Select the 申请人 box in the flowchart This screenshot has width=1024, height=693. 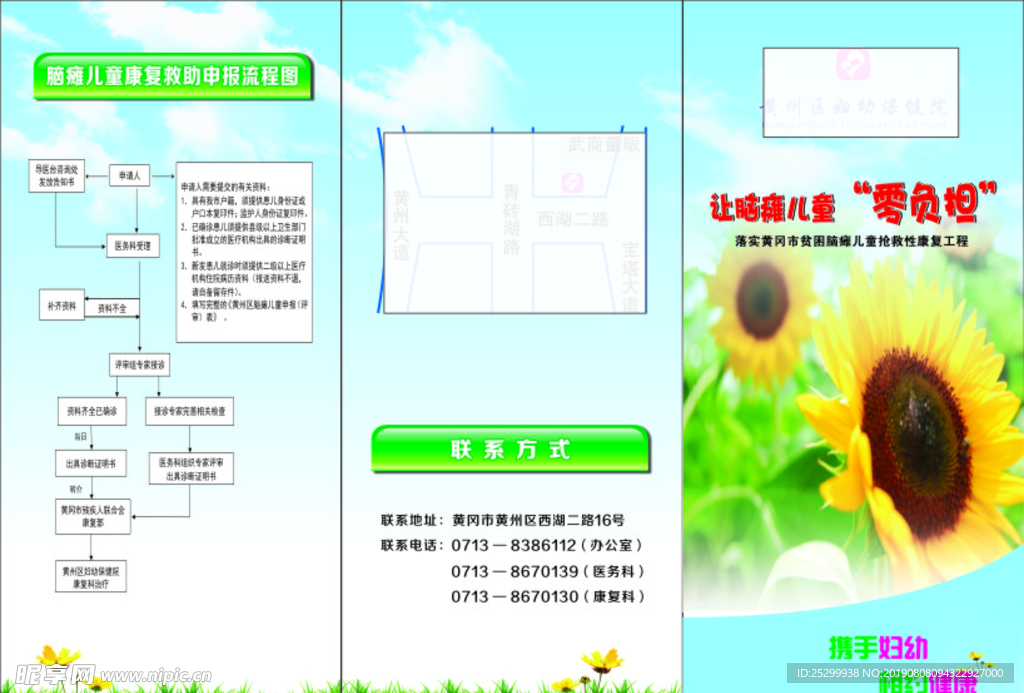click(131, 176)
